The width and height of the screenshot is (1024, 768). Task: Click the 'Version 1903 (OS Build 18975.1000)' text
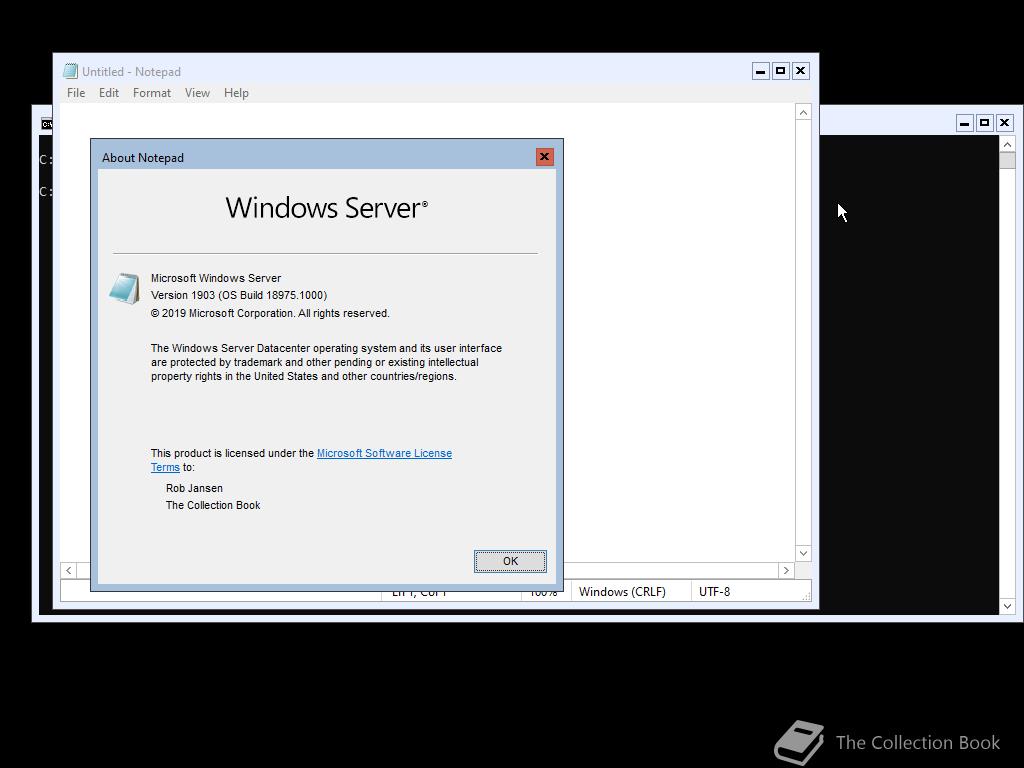tap(239, 295)
